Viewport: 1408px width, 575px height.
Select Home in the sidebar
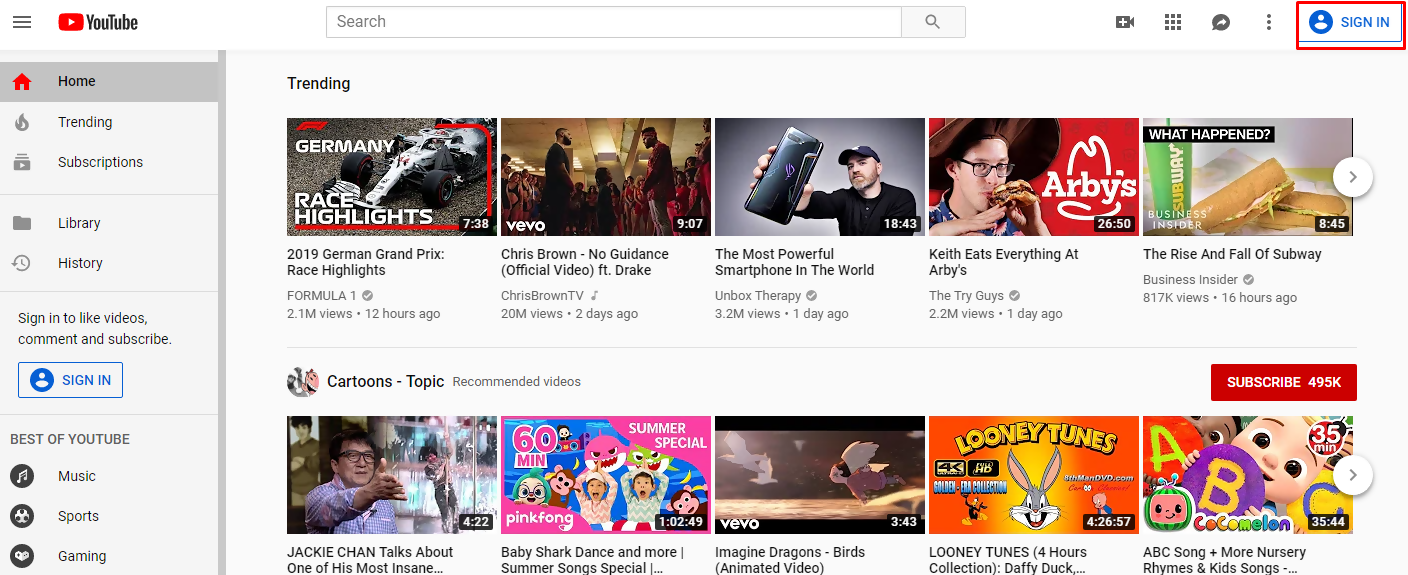coord(109,82)
